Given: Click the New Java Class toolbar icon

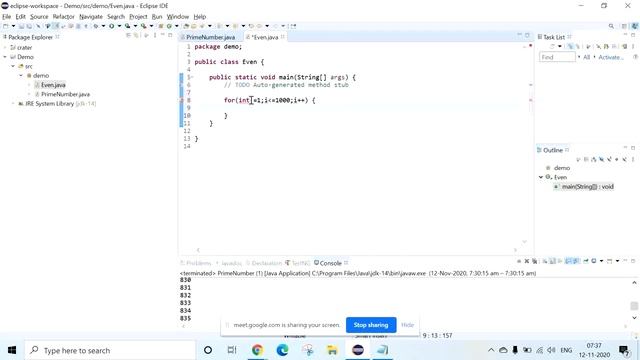Looking at the screenshot, I should tap(169, 26).
